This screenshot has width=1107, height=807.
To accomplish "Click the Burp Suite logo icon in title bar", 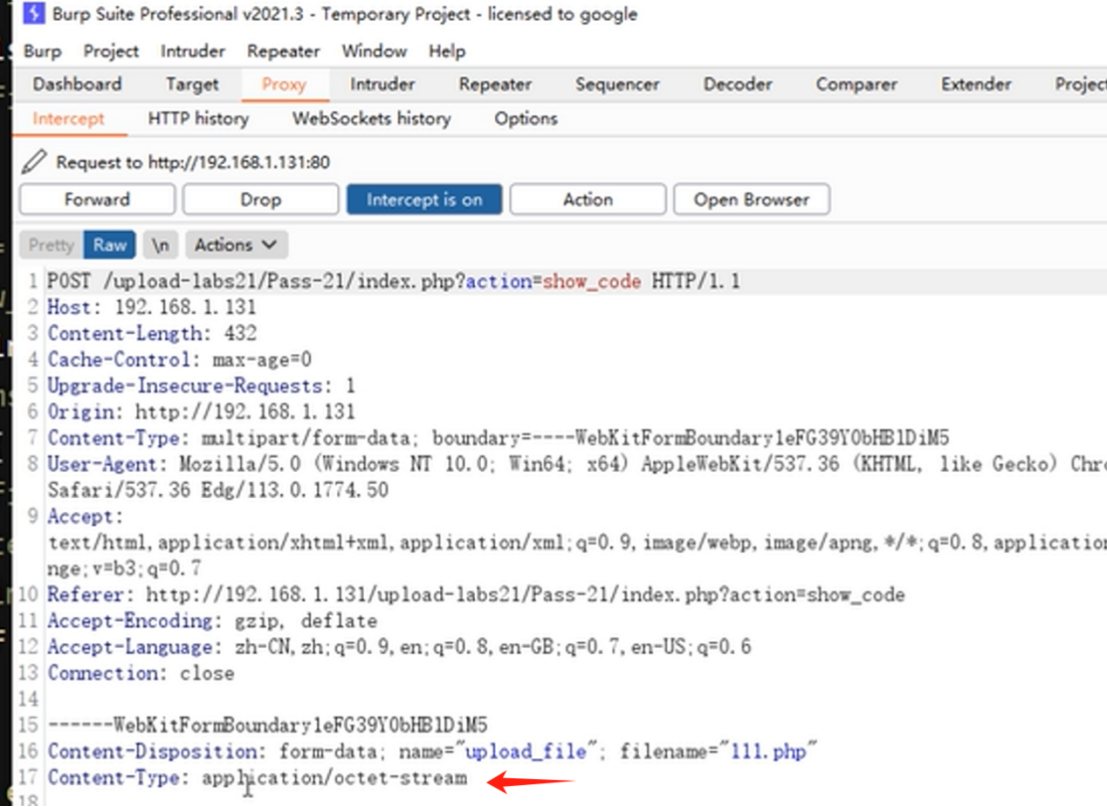I will click(x=34, y=13).
